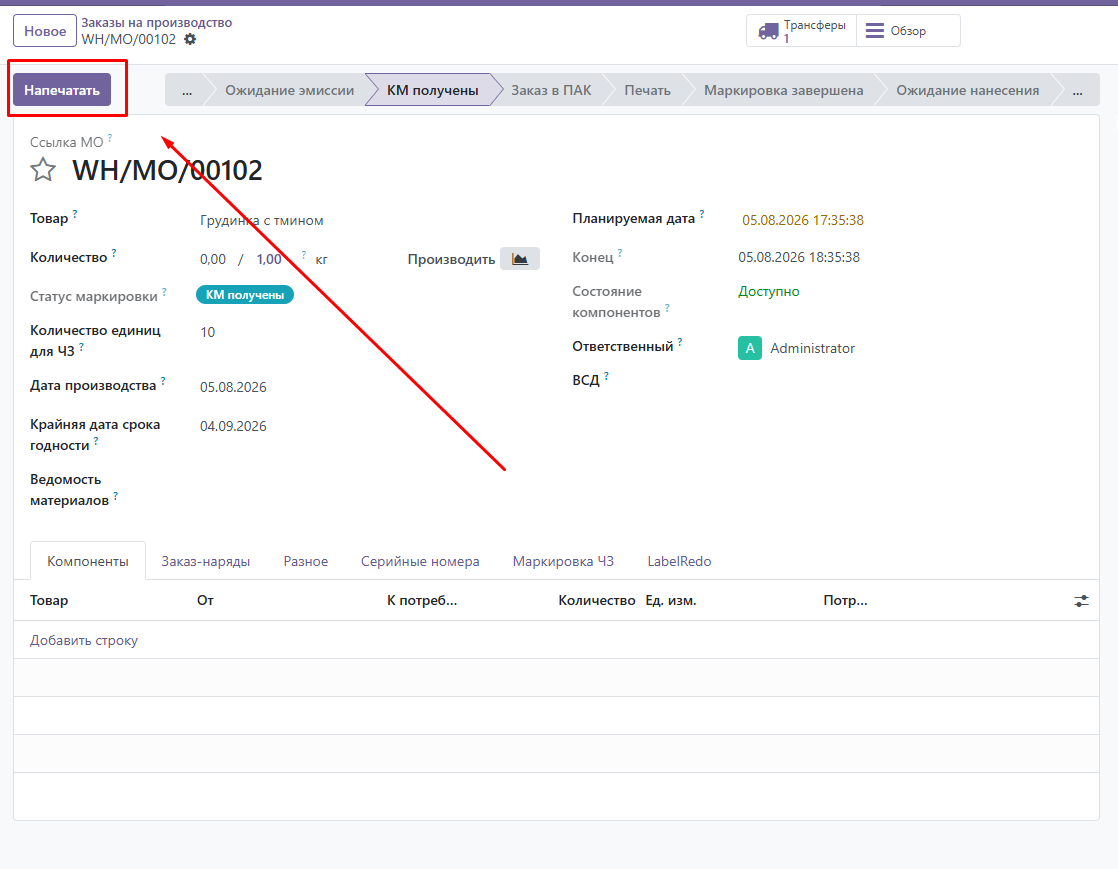1118x869 pixels.
Task: Click end date 05.08.2026 18:35:38
Action: 799,257
